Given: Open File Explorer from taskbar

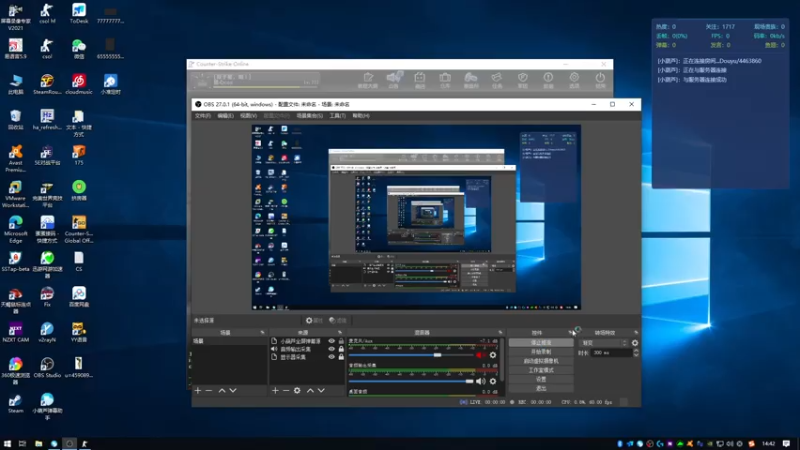Looking at the screenshot, I should [x=38, y=444].
